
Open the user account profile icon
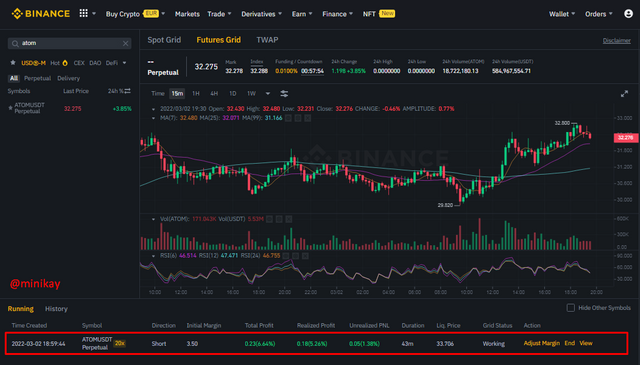tap(628, 13)
